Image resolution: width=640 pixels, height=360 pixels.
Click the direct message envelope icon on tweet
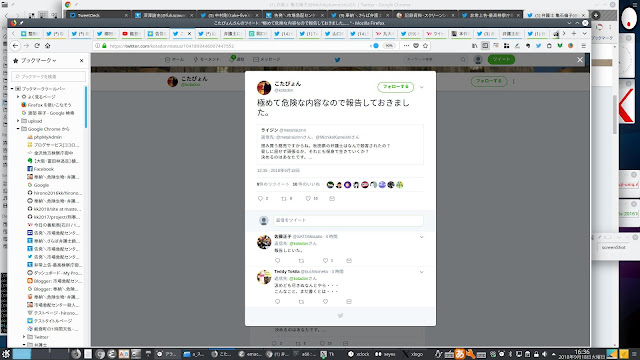tap(332, 199)
